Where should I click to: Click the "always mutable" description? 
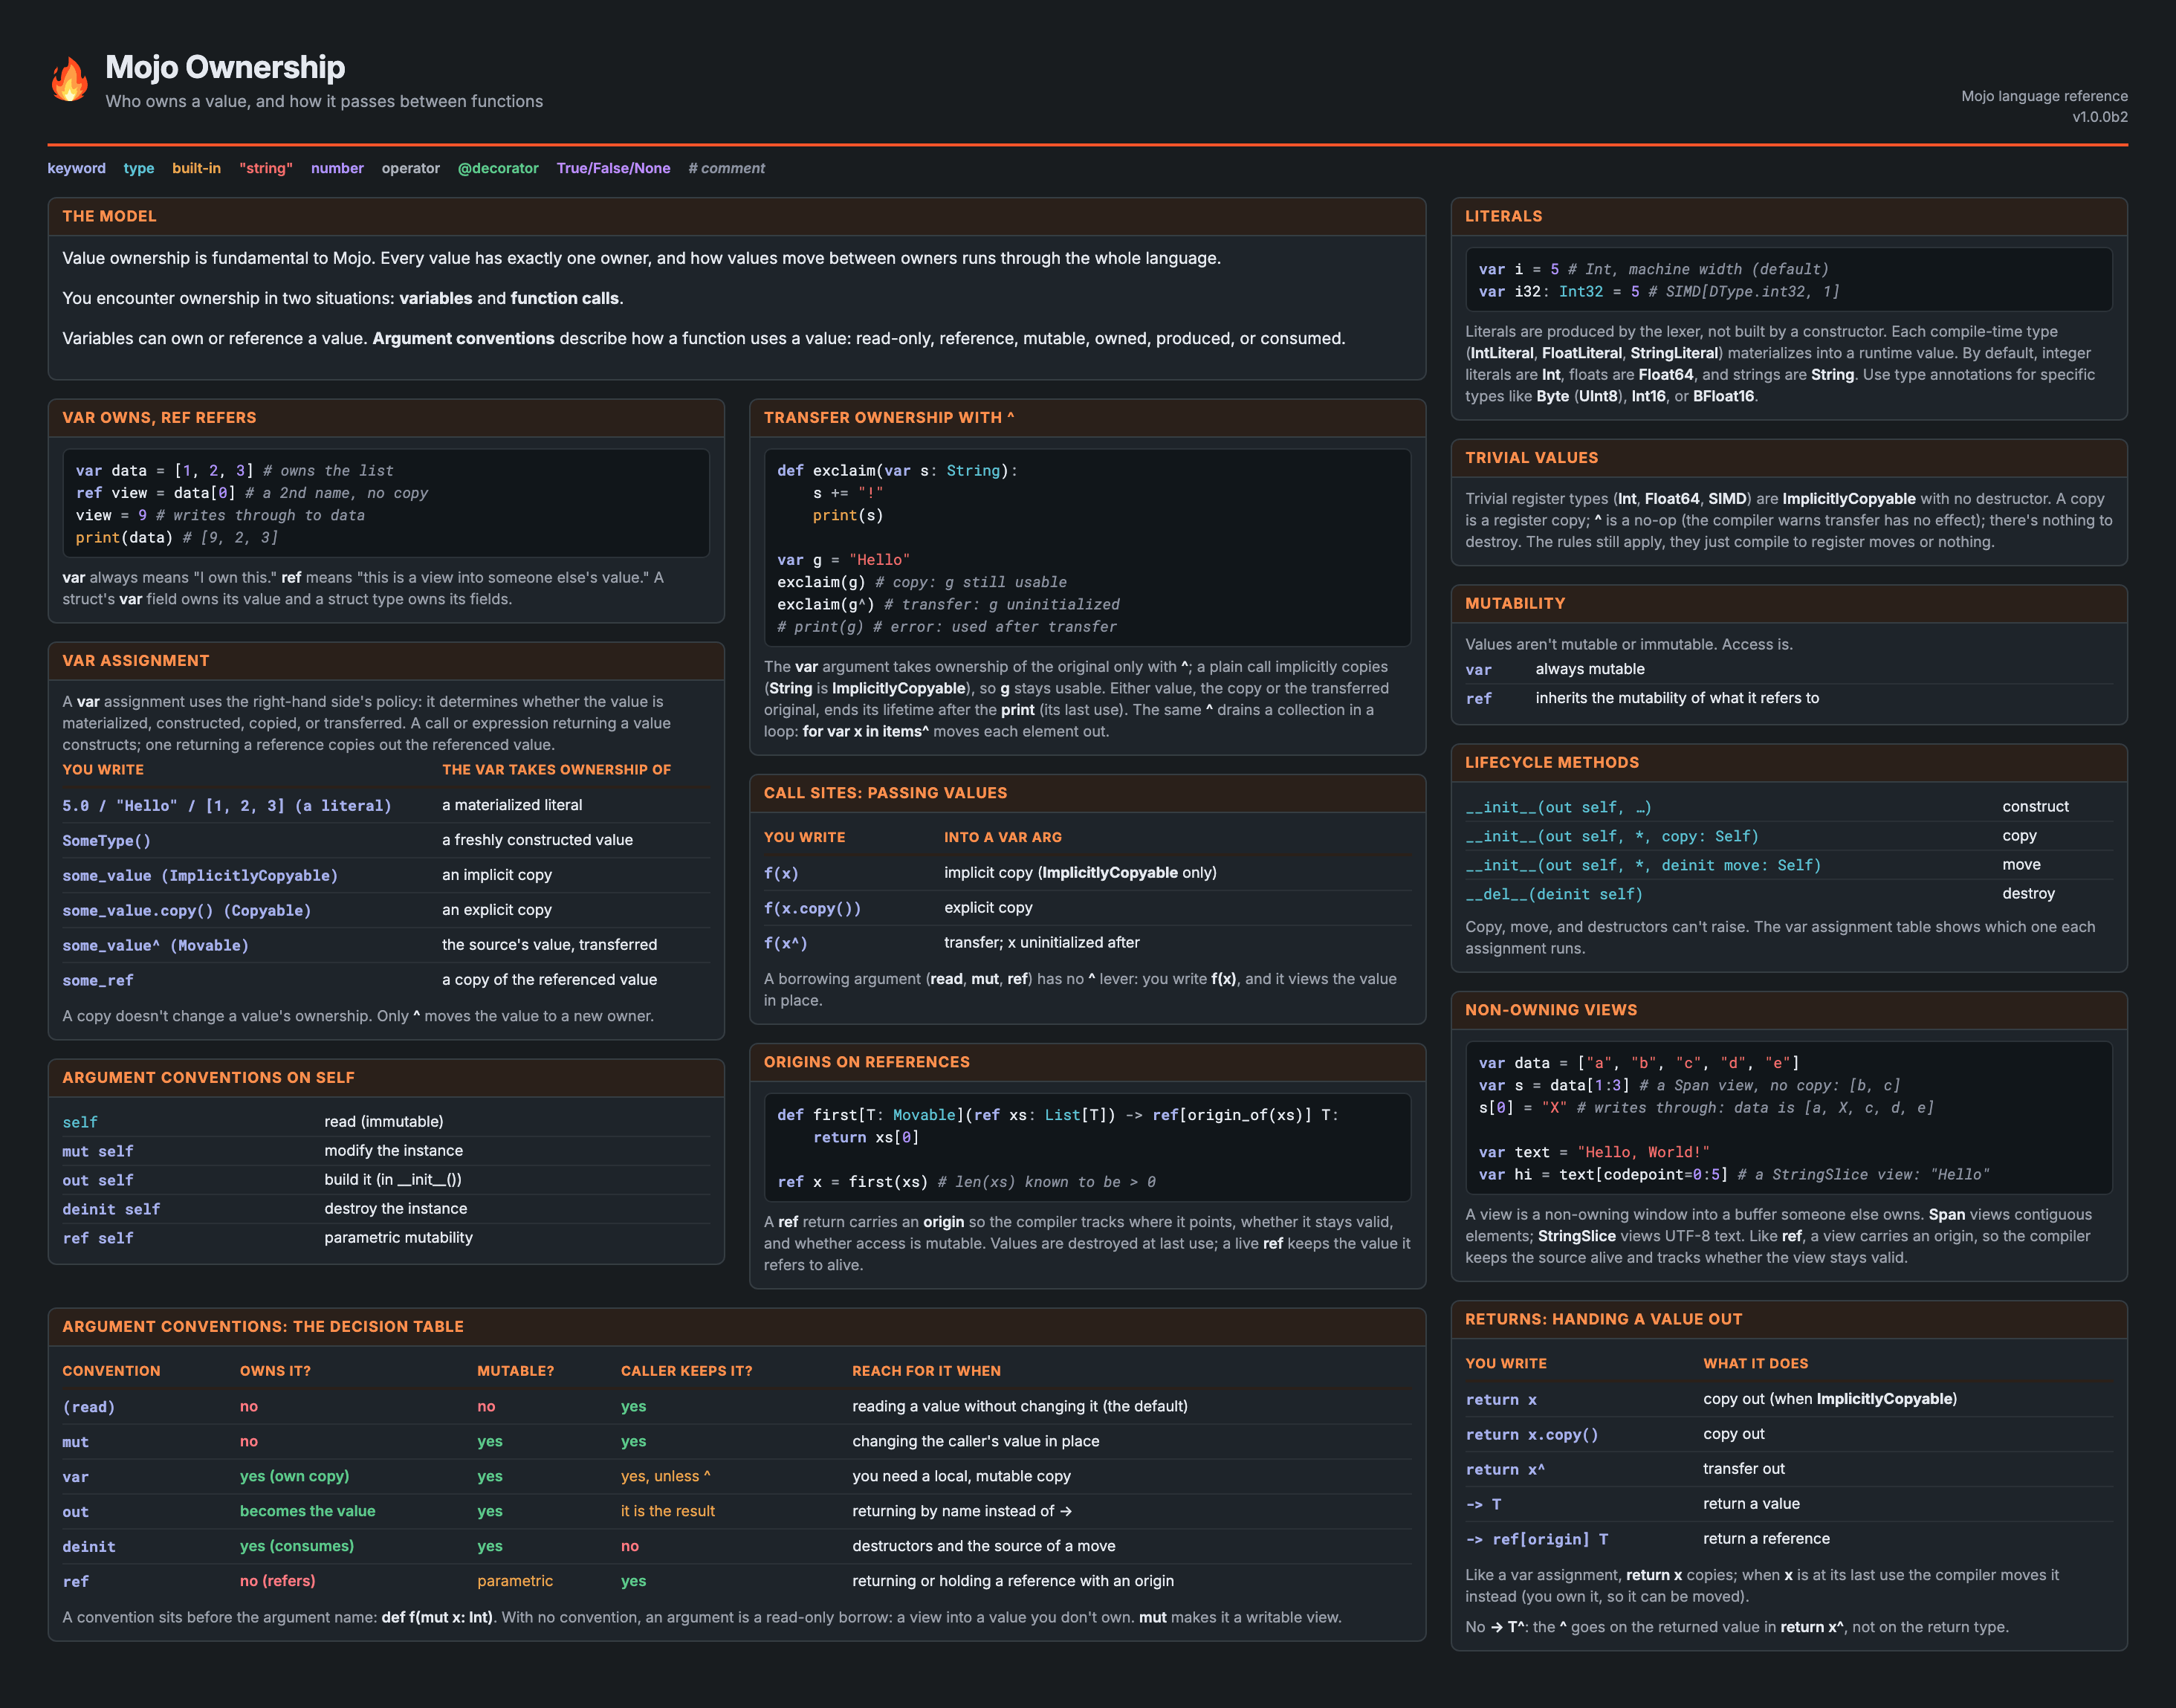click(x=1590, y=669)
